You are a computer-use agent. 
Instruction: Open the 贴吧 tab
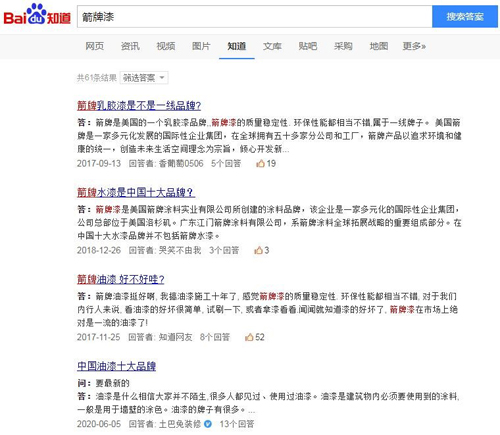click(x=308, y=46)
